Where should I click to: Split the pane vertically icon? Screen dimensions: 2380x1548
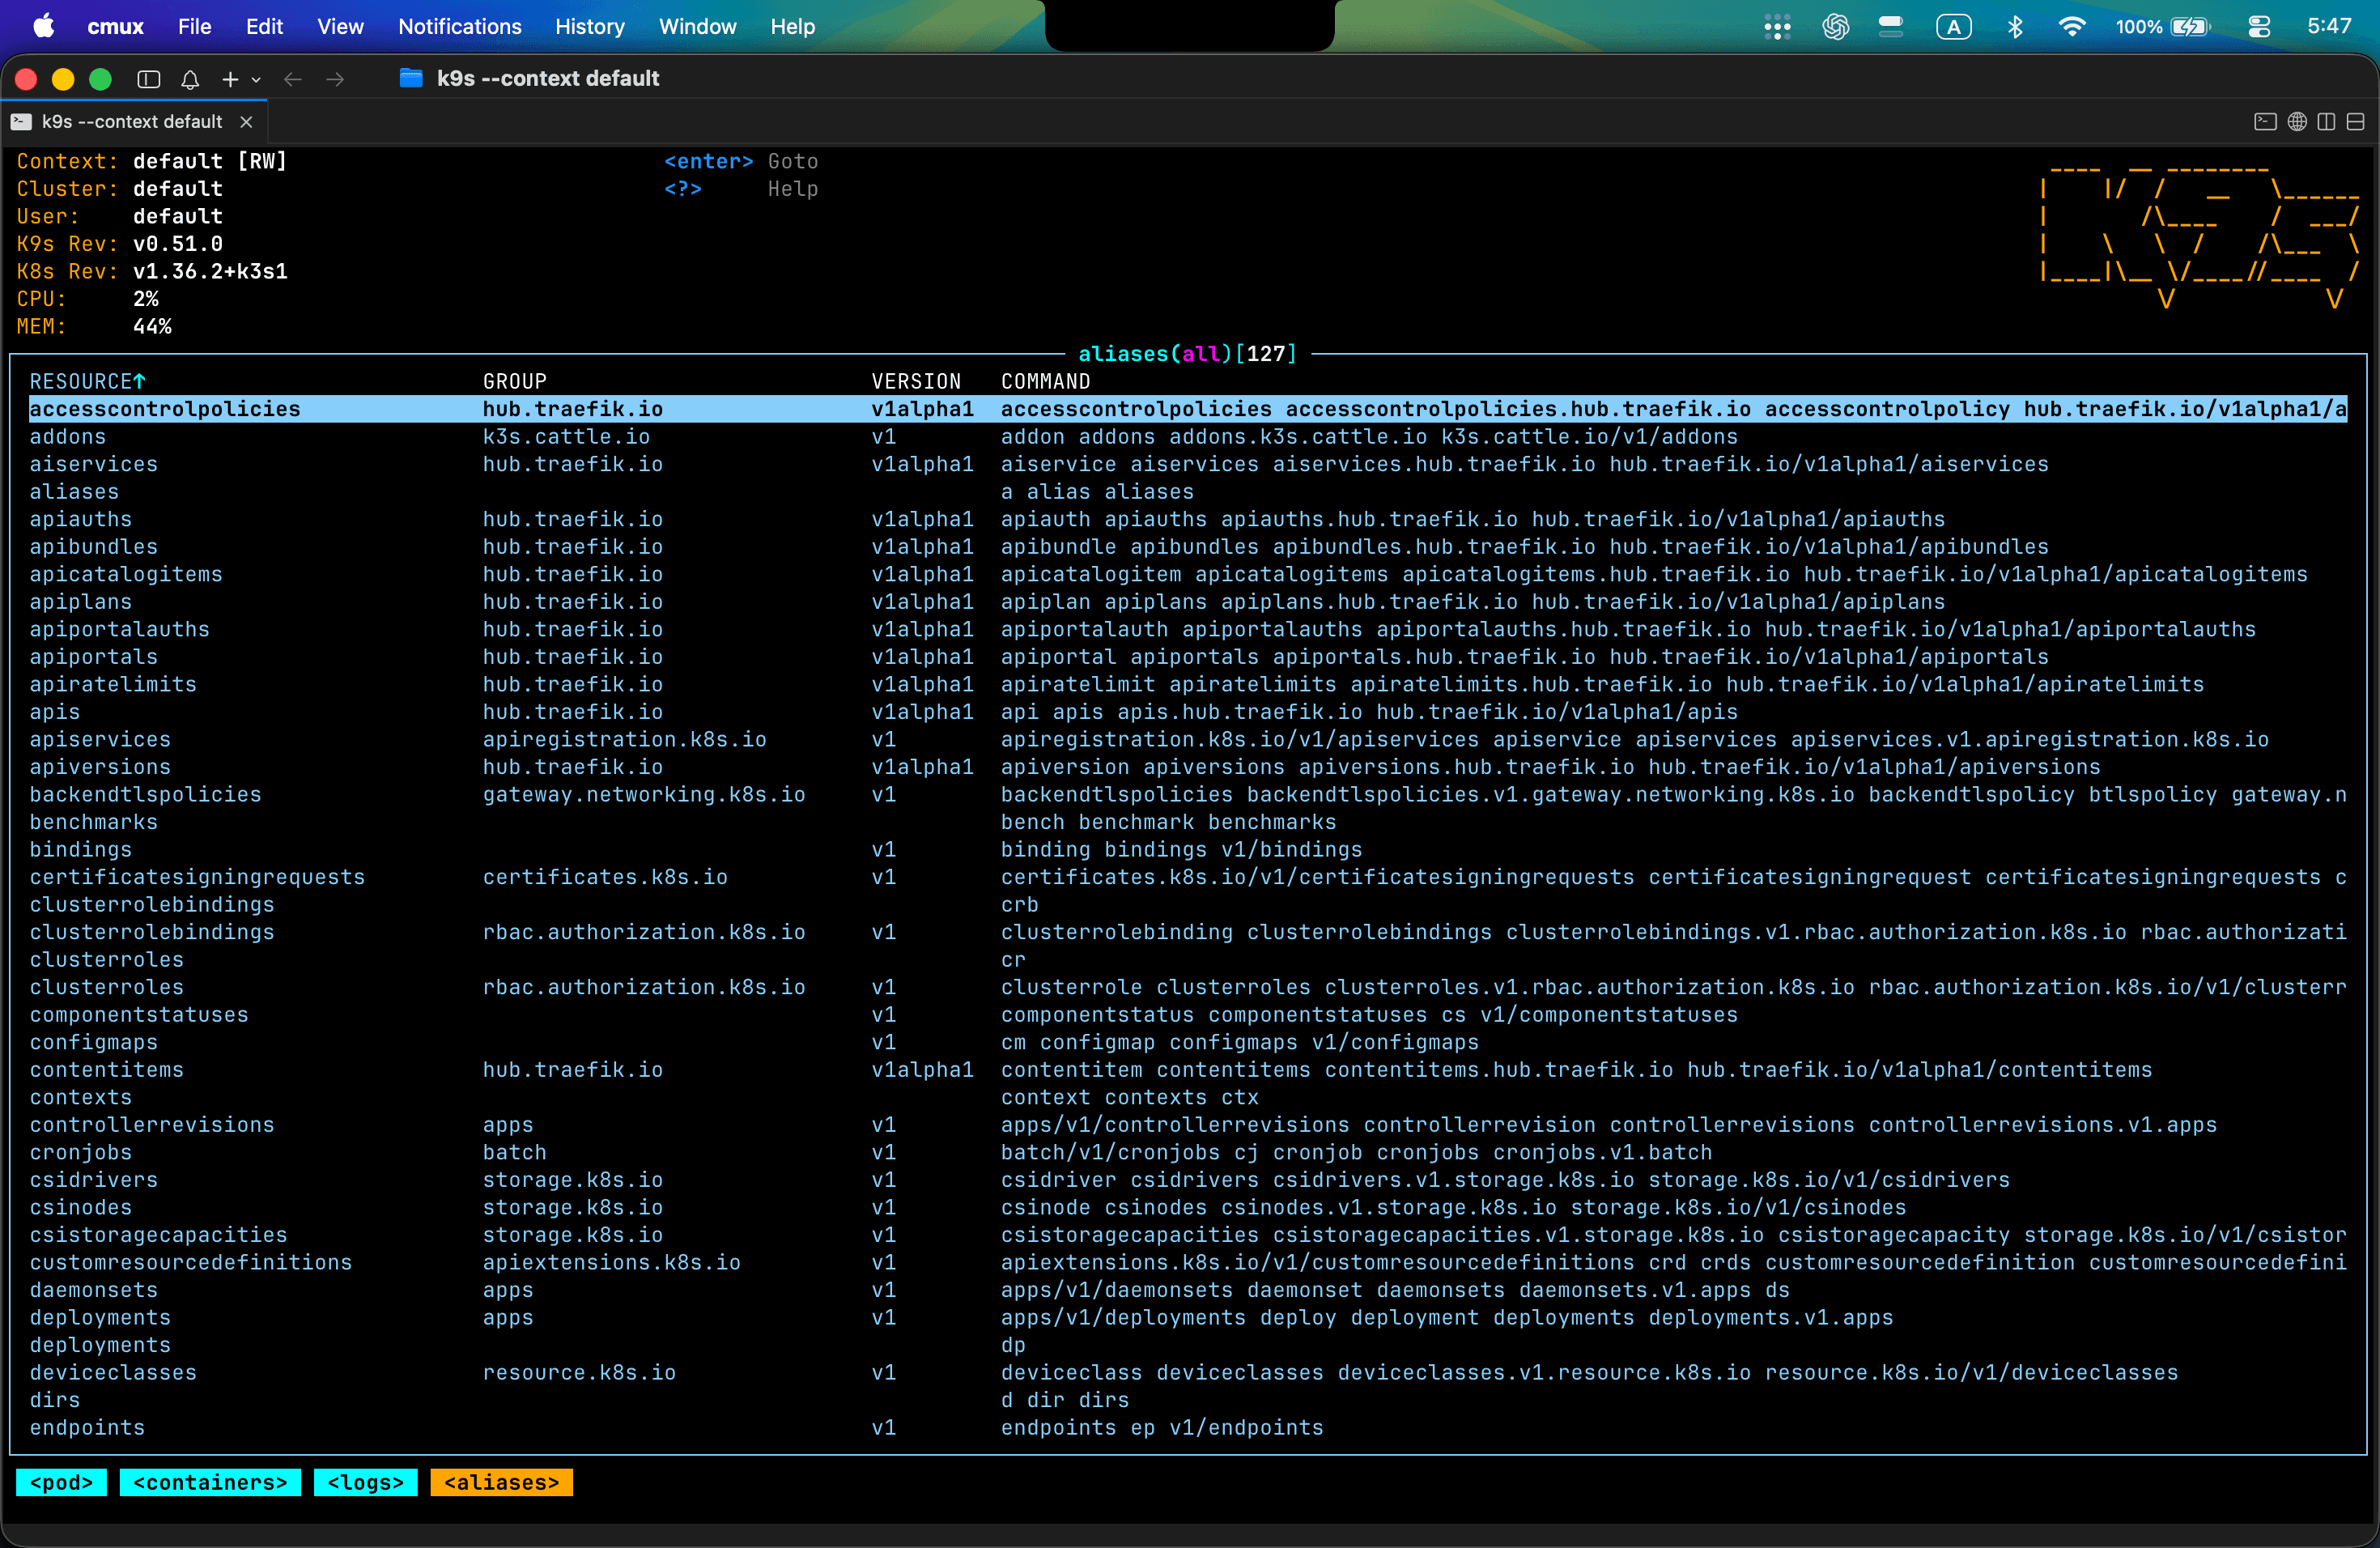click(2327, 122)
